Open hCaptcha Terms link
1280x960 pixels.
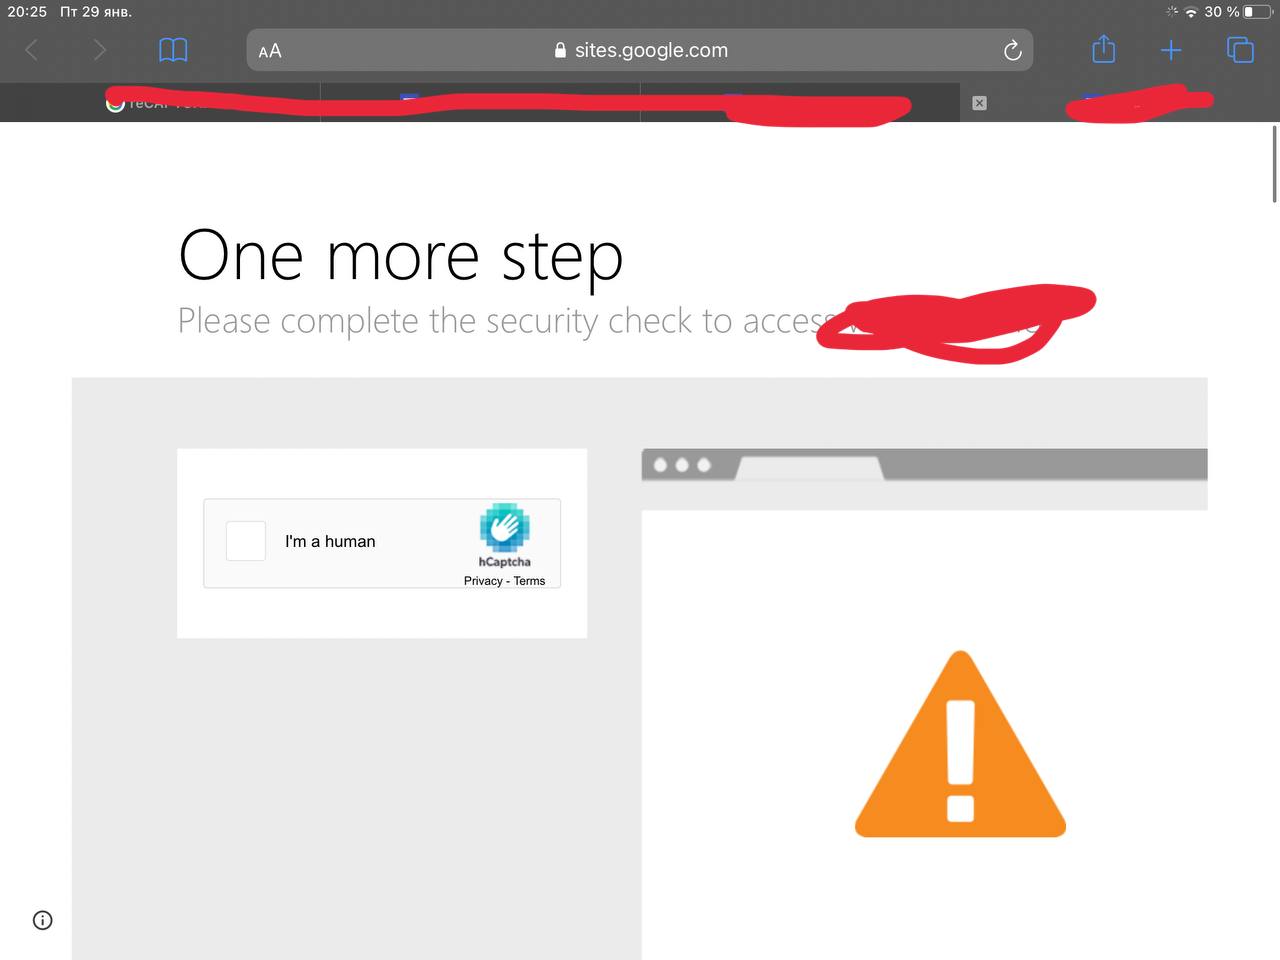coord(530,581)
